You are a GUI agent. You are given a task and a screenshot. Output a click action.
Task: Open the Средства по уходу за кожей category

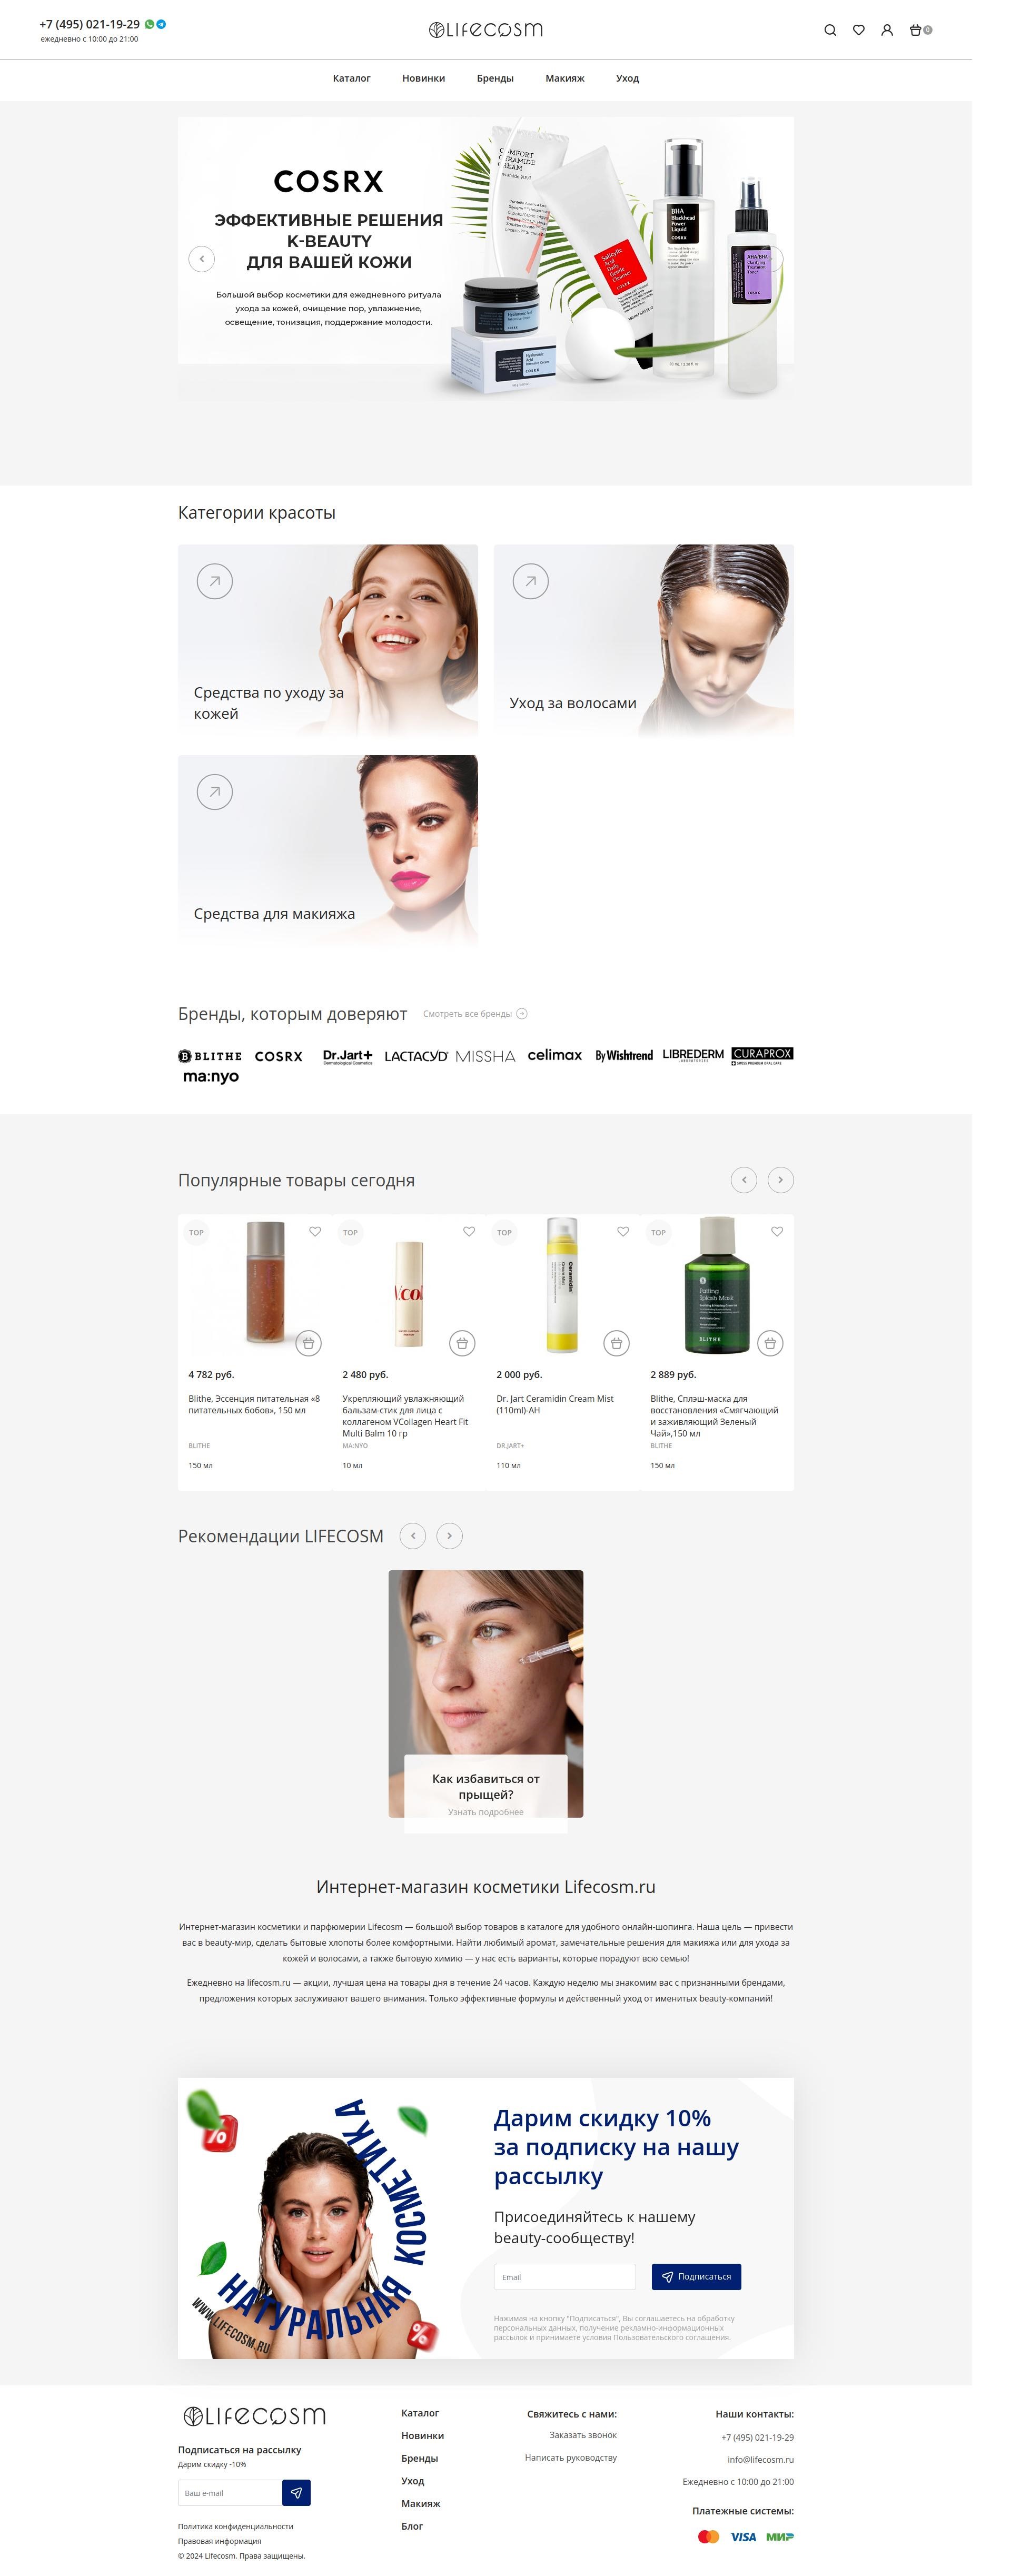tap(328, 641)
